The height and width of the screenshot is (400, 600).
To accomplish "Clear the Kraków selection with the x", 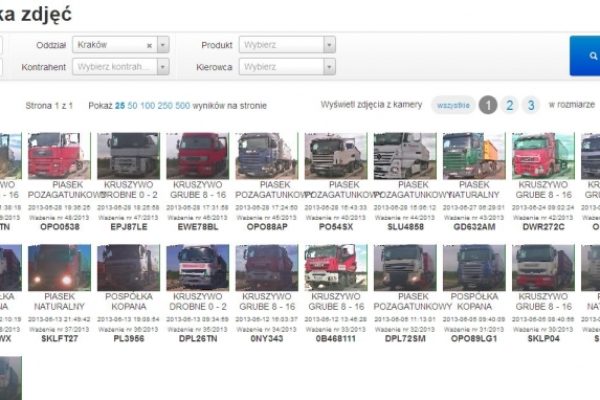I will pos(149,46).
